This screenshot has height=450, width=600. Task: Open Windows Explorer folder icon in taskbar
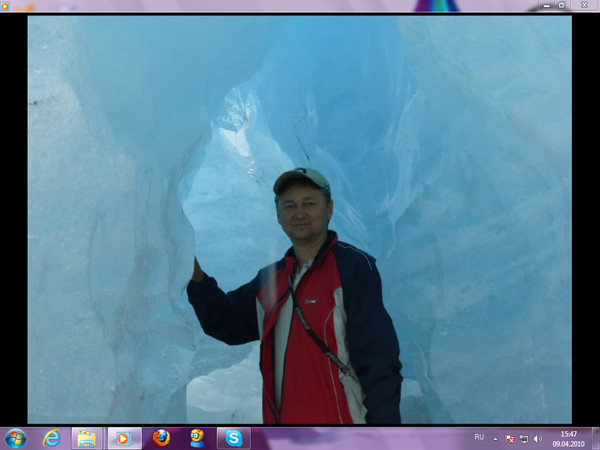click(x=87, y=438)
